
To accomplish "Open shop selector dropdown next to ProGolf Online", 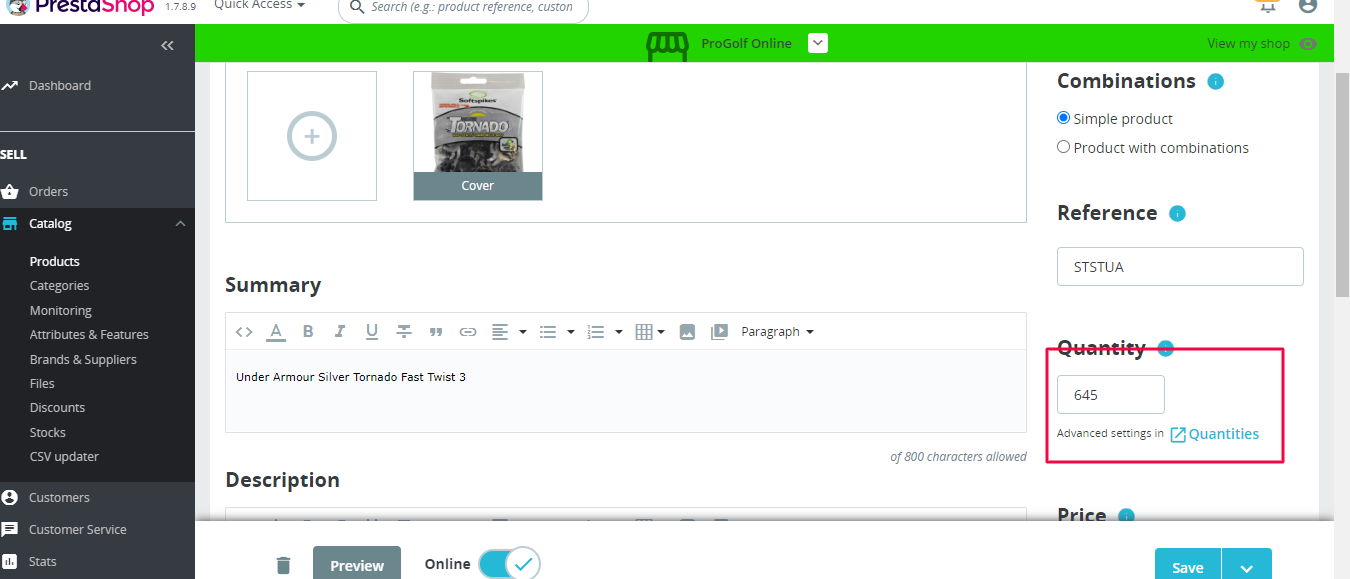I will (817, 43).
